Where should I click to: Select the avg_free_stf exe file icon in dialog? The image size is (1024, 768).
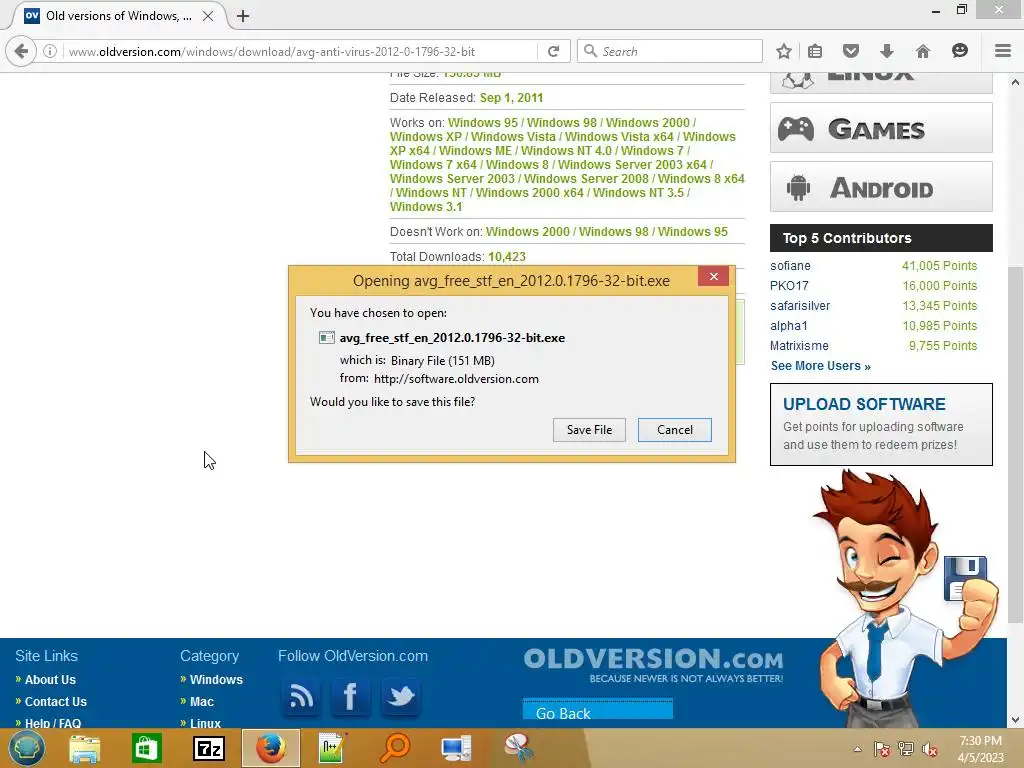coord(327,338)
